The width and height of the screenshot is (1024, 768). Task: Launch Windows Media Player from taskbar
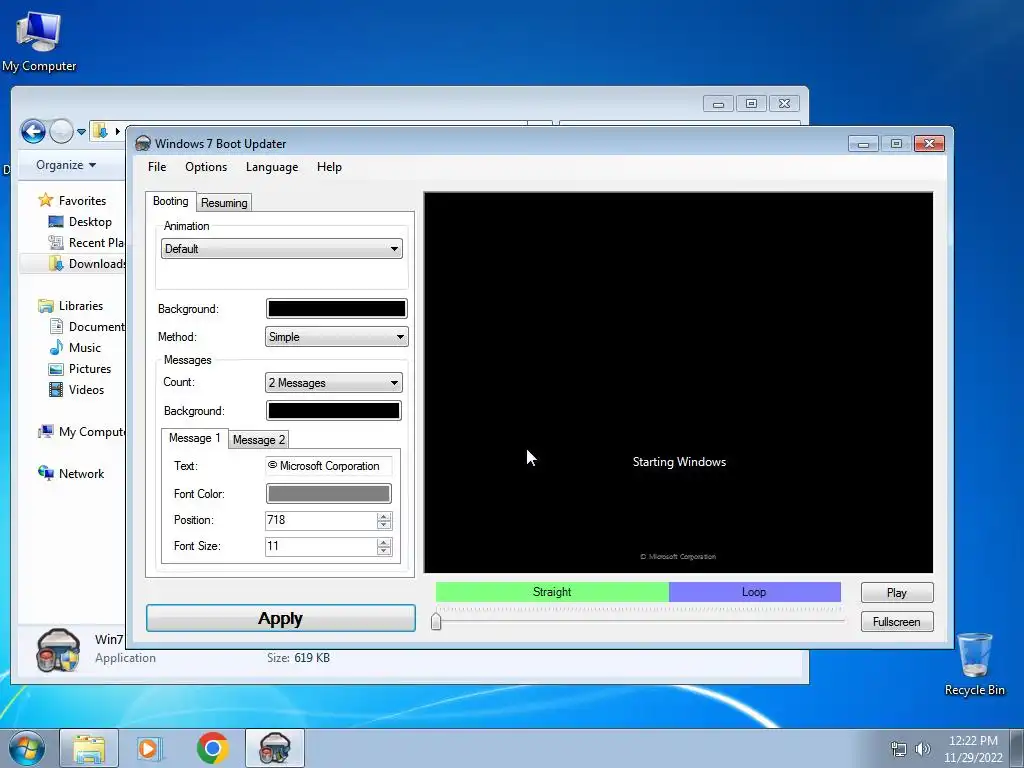[150, 748]
